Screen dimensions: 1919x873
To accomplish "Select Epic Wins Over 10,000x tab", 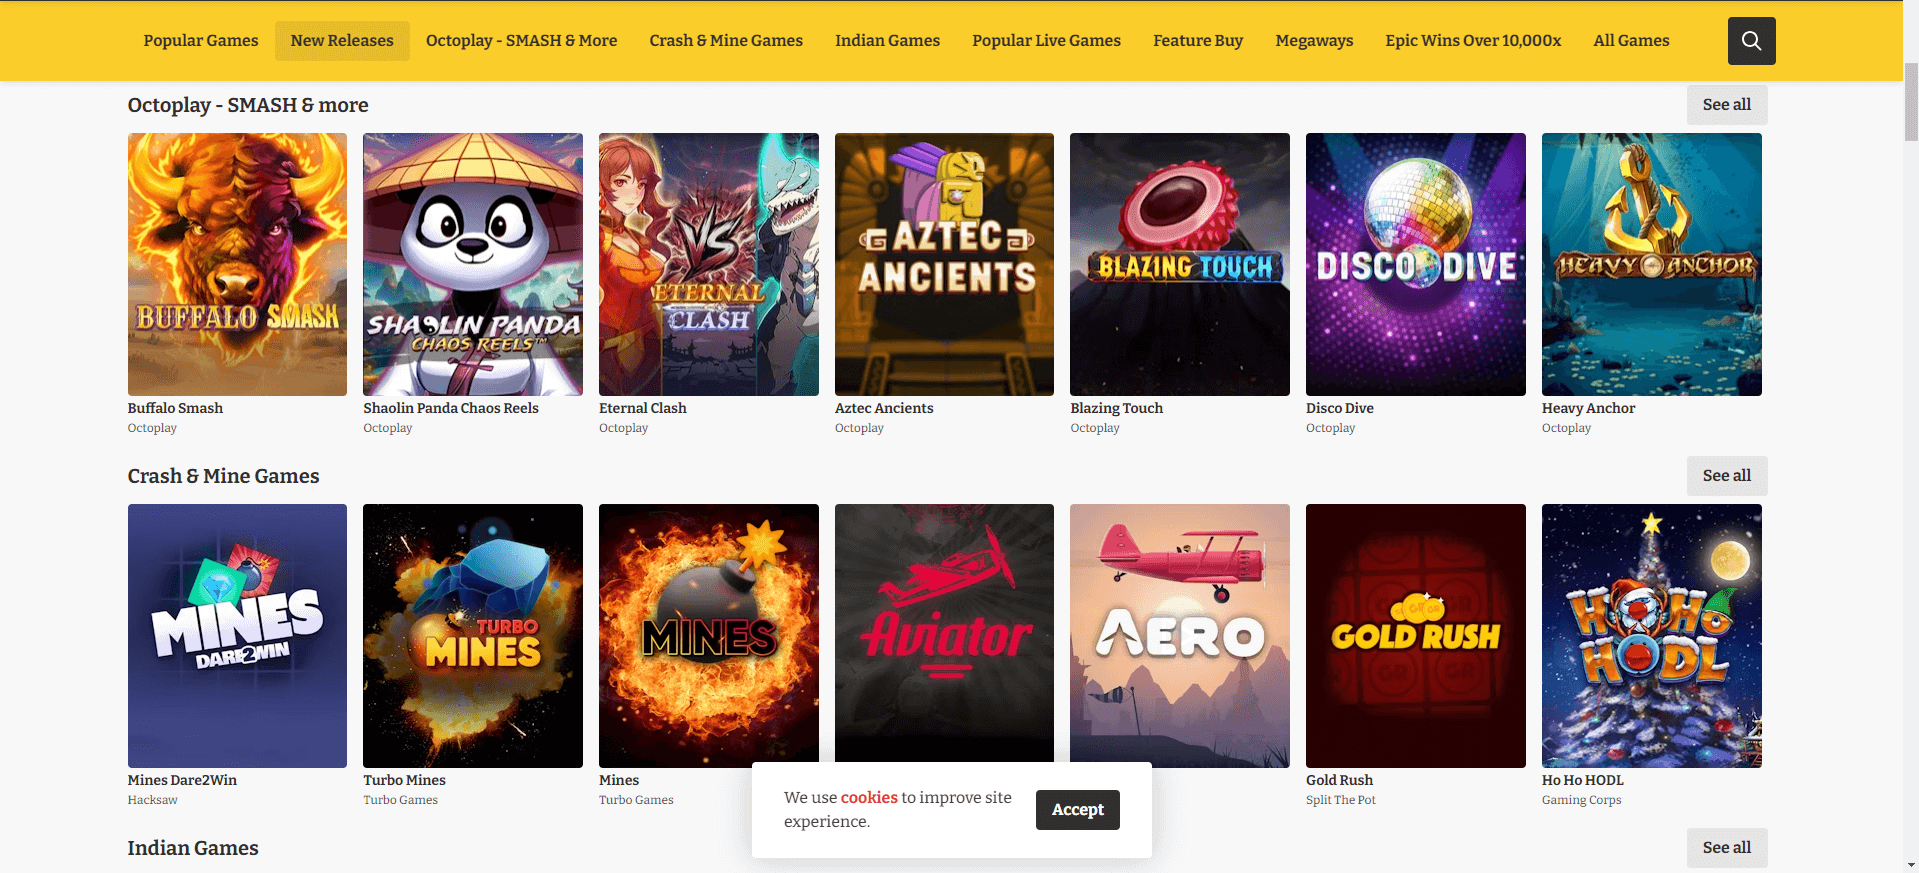I will pos(1473,41).
